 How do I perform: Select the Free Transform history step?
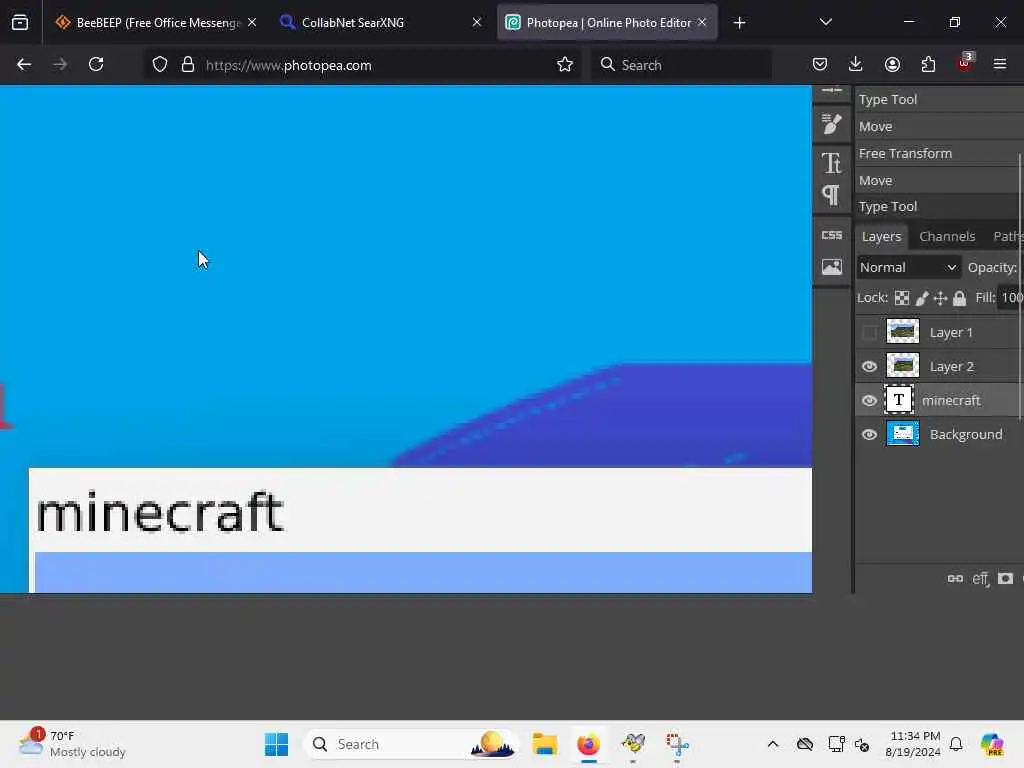click(939, 153)
